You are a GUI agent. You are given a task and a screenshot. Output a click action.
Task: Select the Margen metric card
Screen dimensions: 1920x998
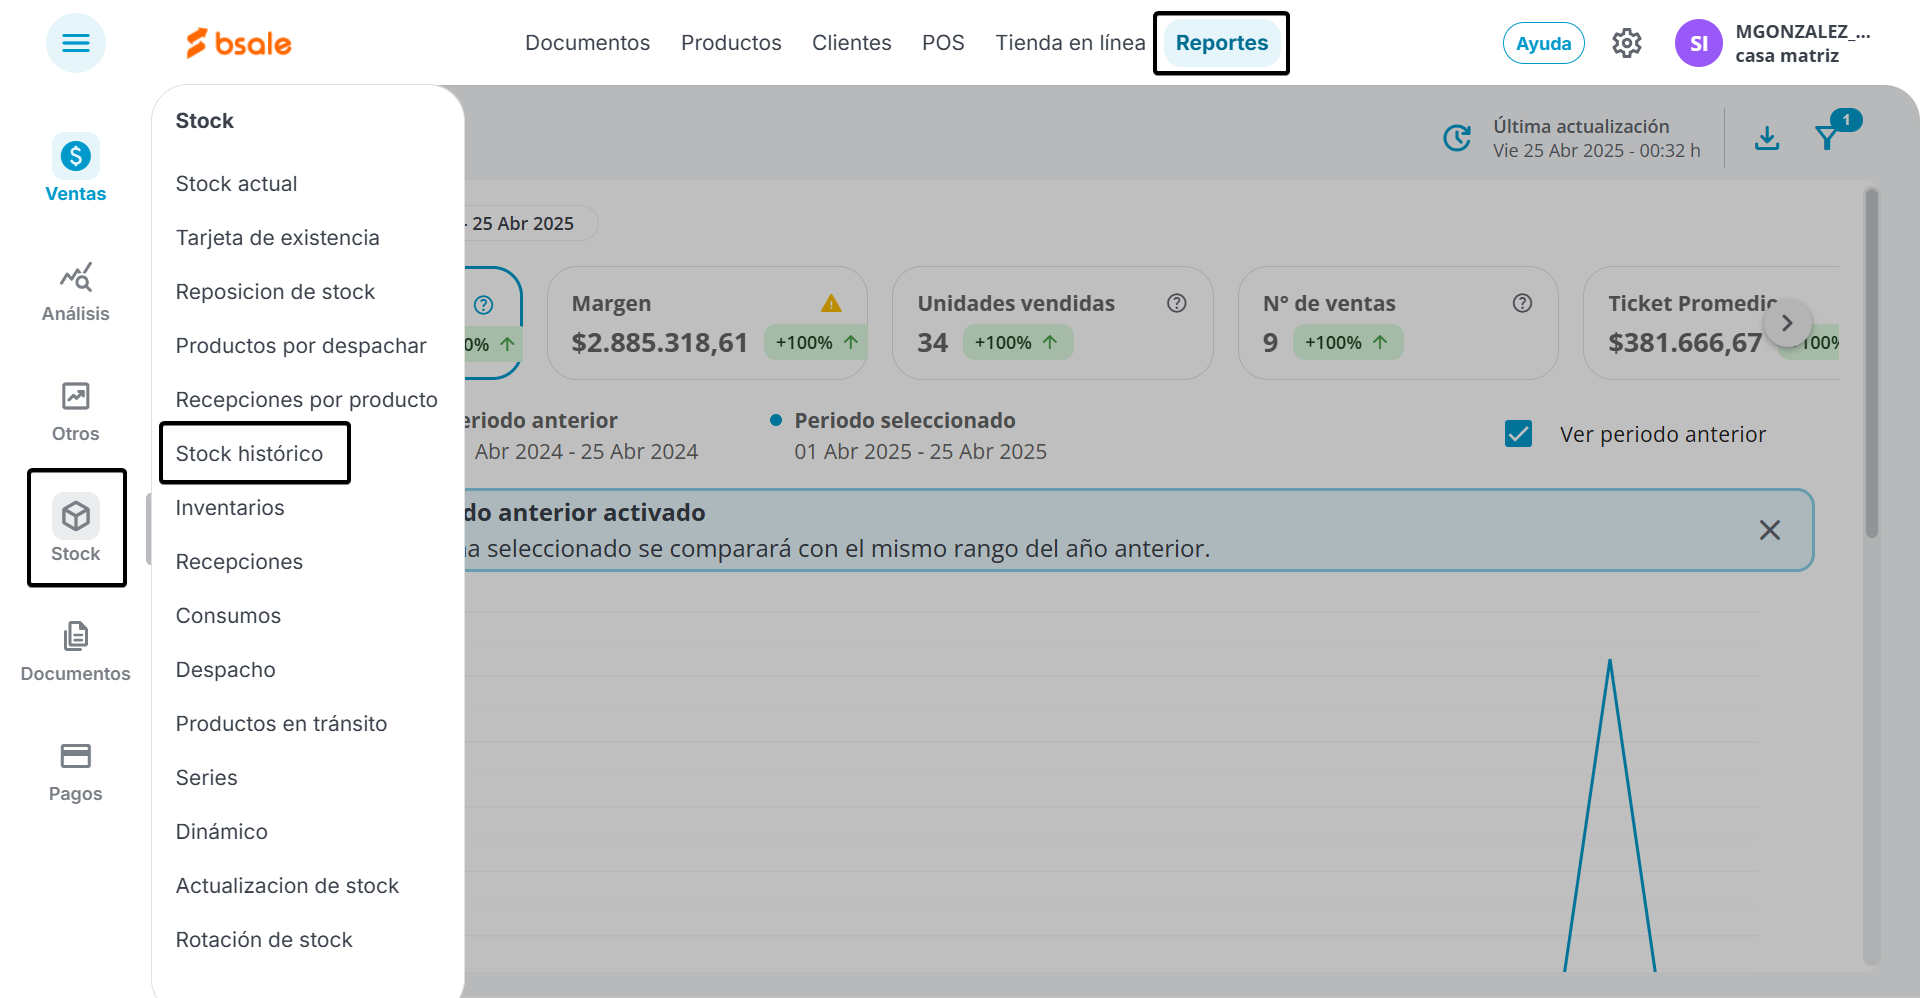tap(707, 323)
